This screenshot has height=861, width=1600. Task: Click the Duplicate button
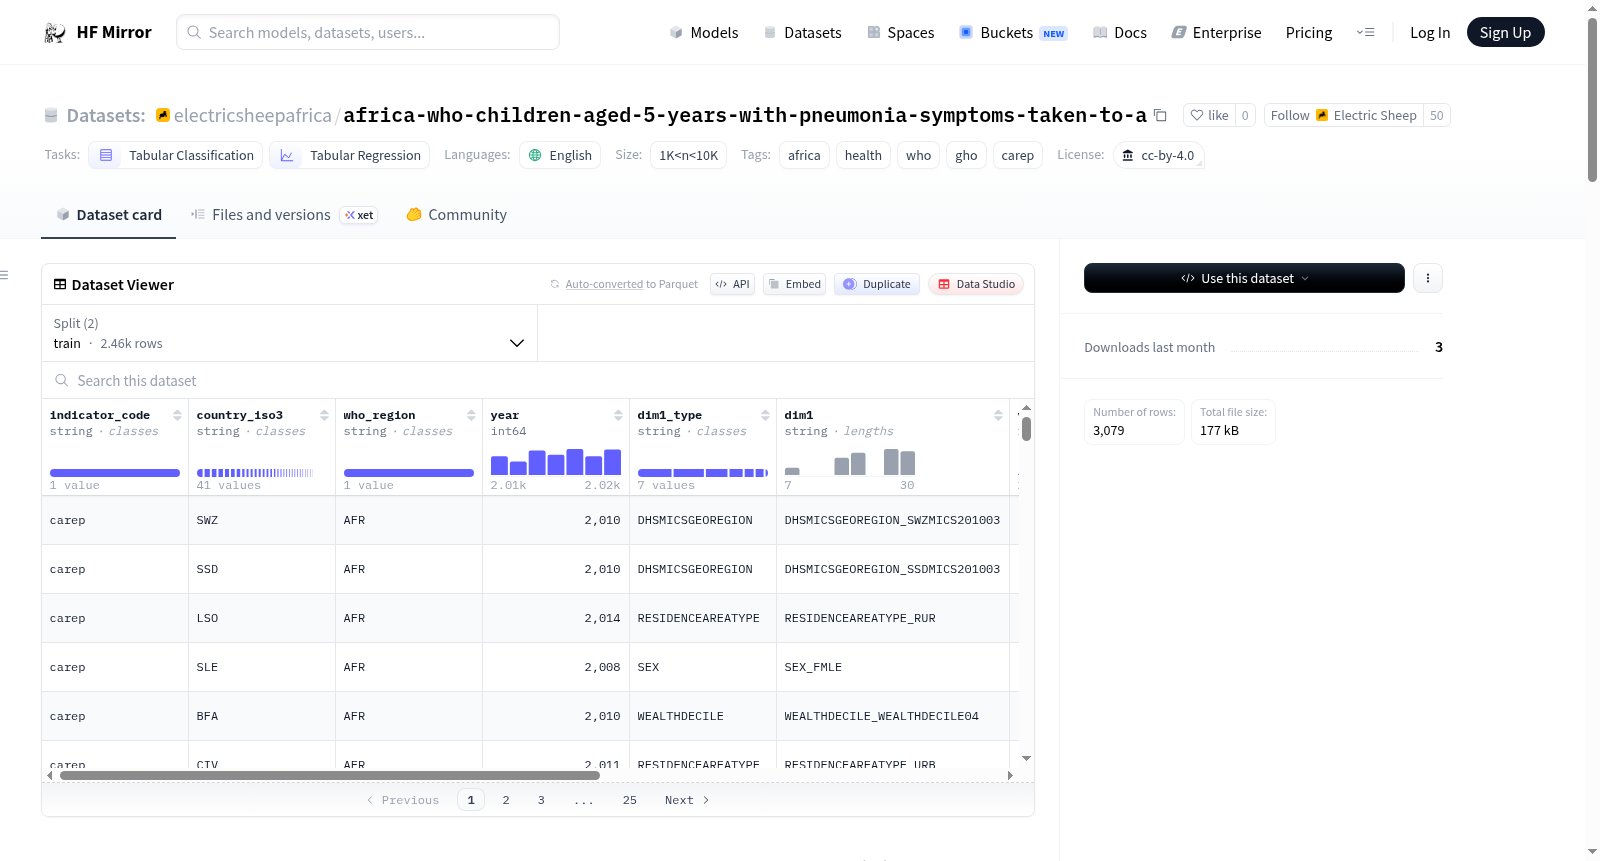tap(877, 284)
